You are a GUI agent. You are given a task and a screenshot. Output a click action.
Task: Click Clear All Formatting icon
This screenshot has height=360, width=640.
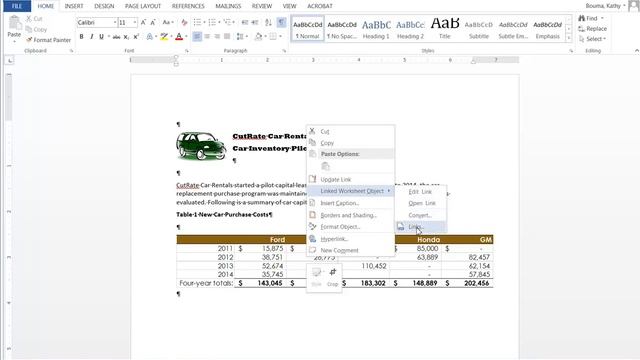(184, 22)
